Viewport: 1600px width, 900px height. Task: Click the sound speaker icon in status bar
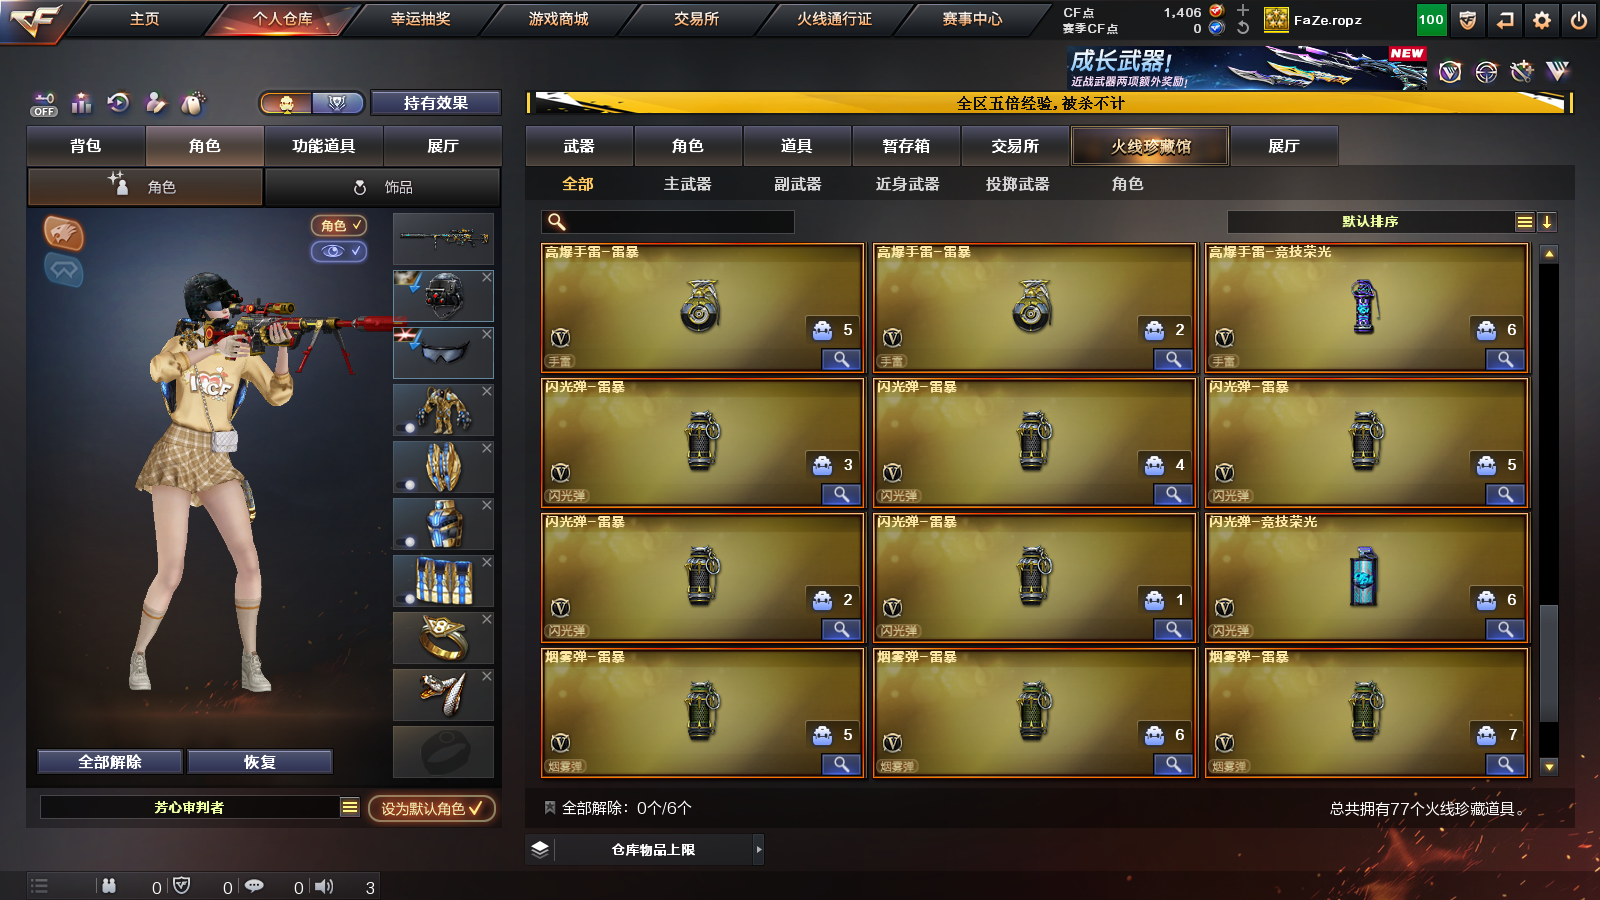tap(324, 886)
